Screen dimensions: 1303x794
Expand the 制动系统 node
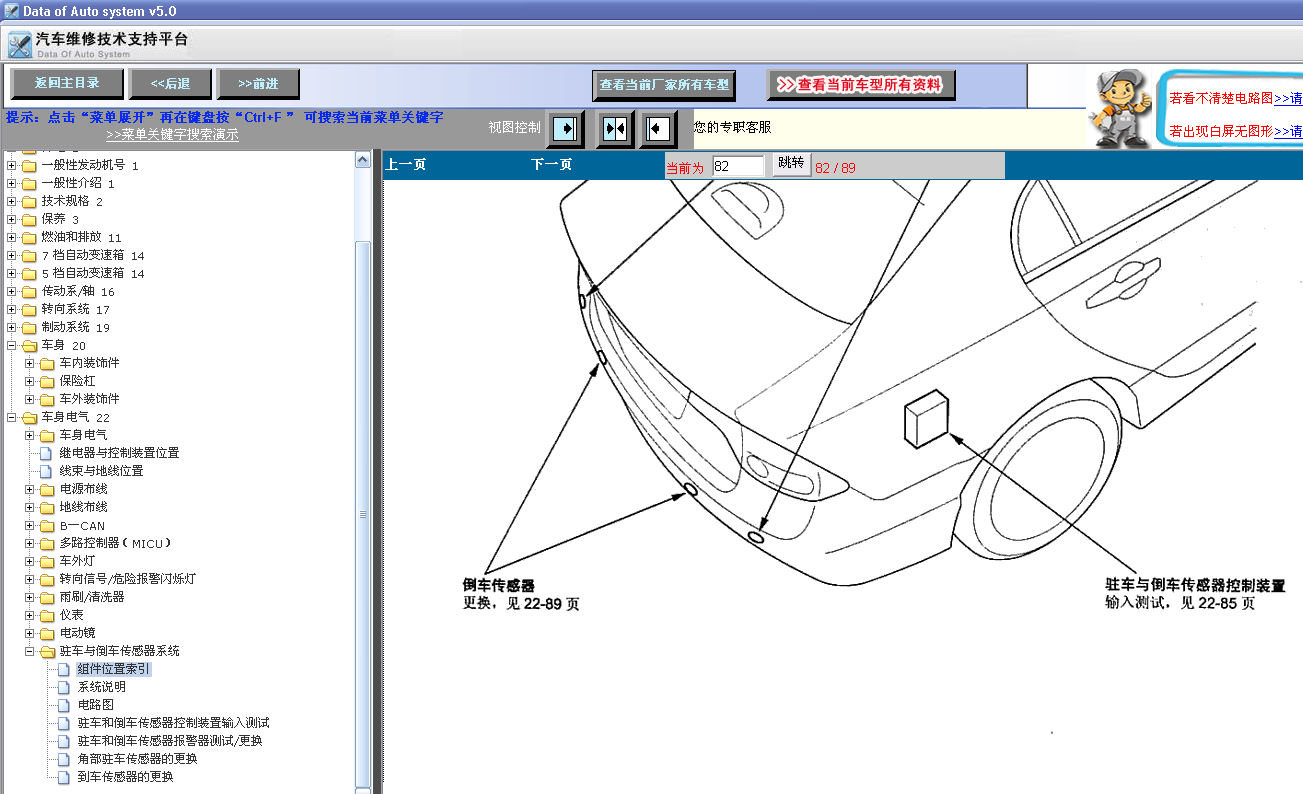point(12,327)
